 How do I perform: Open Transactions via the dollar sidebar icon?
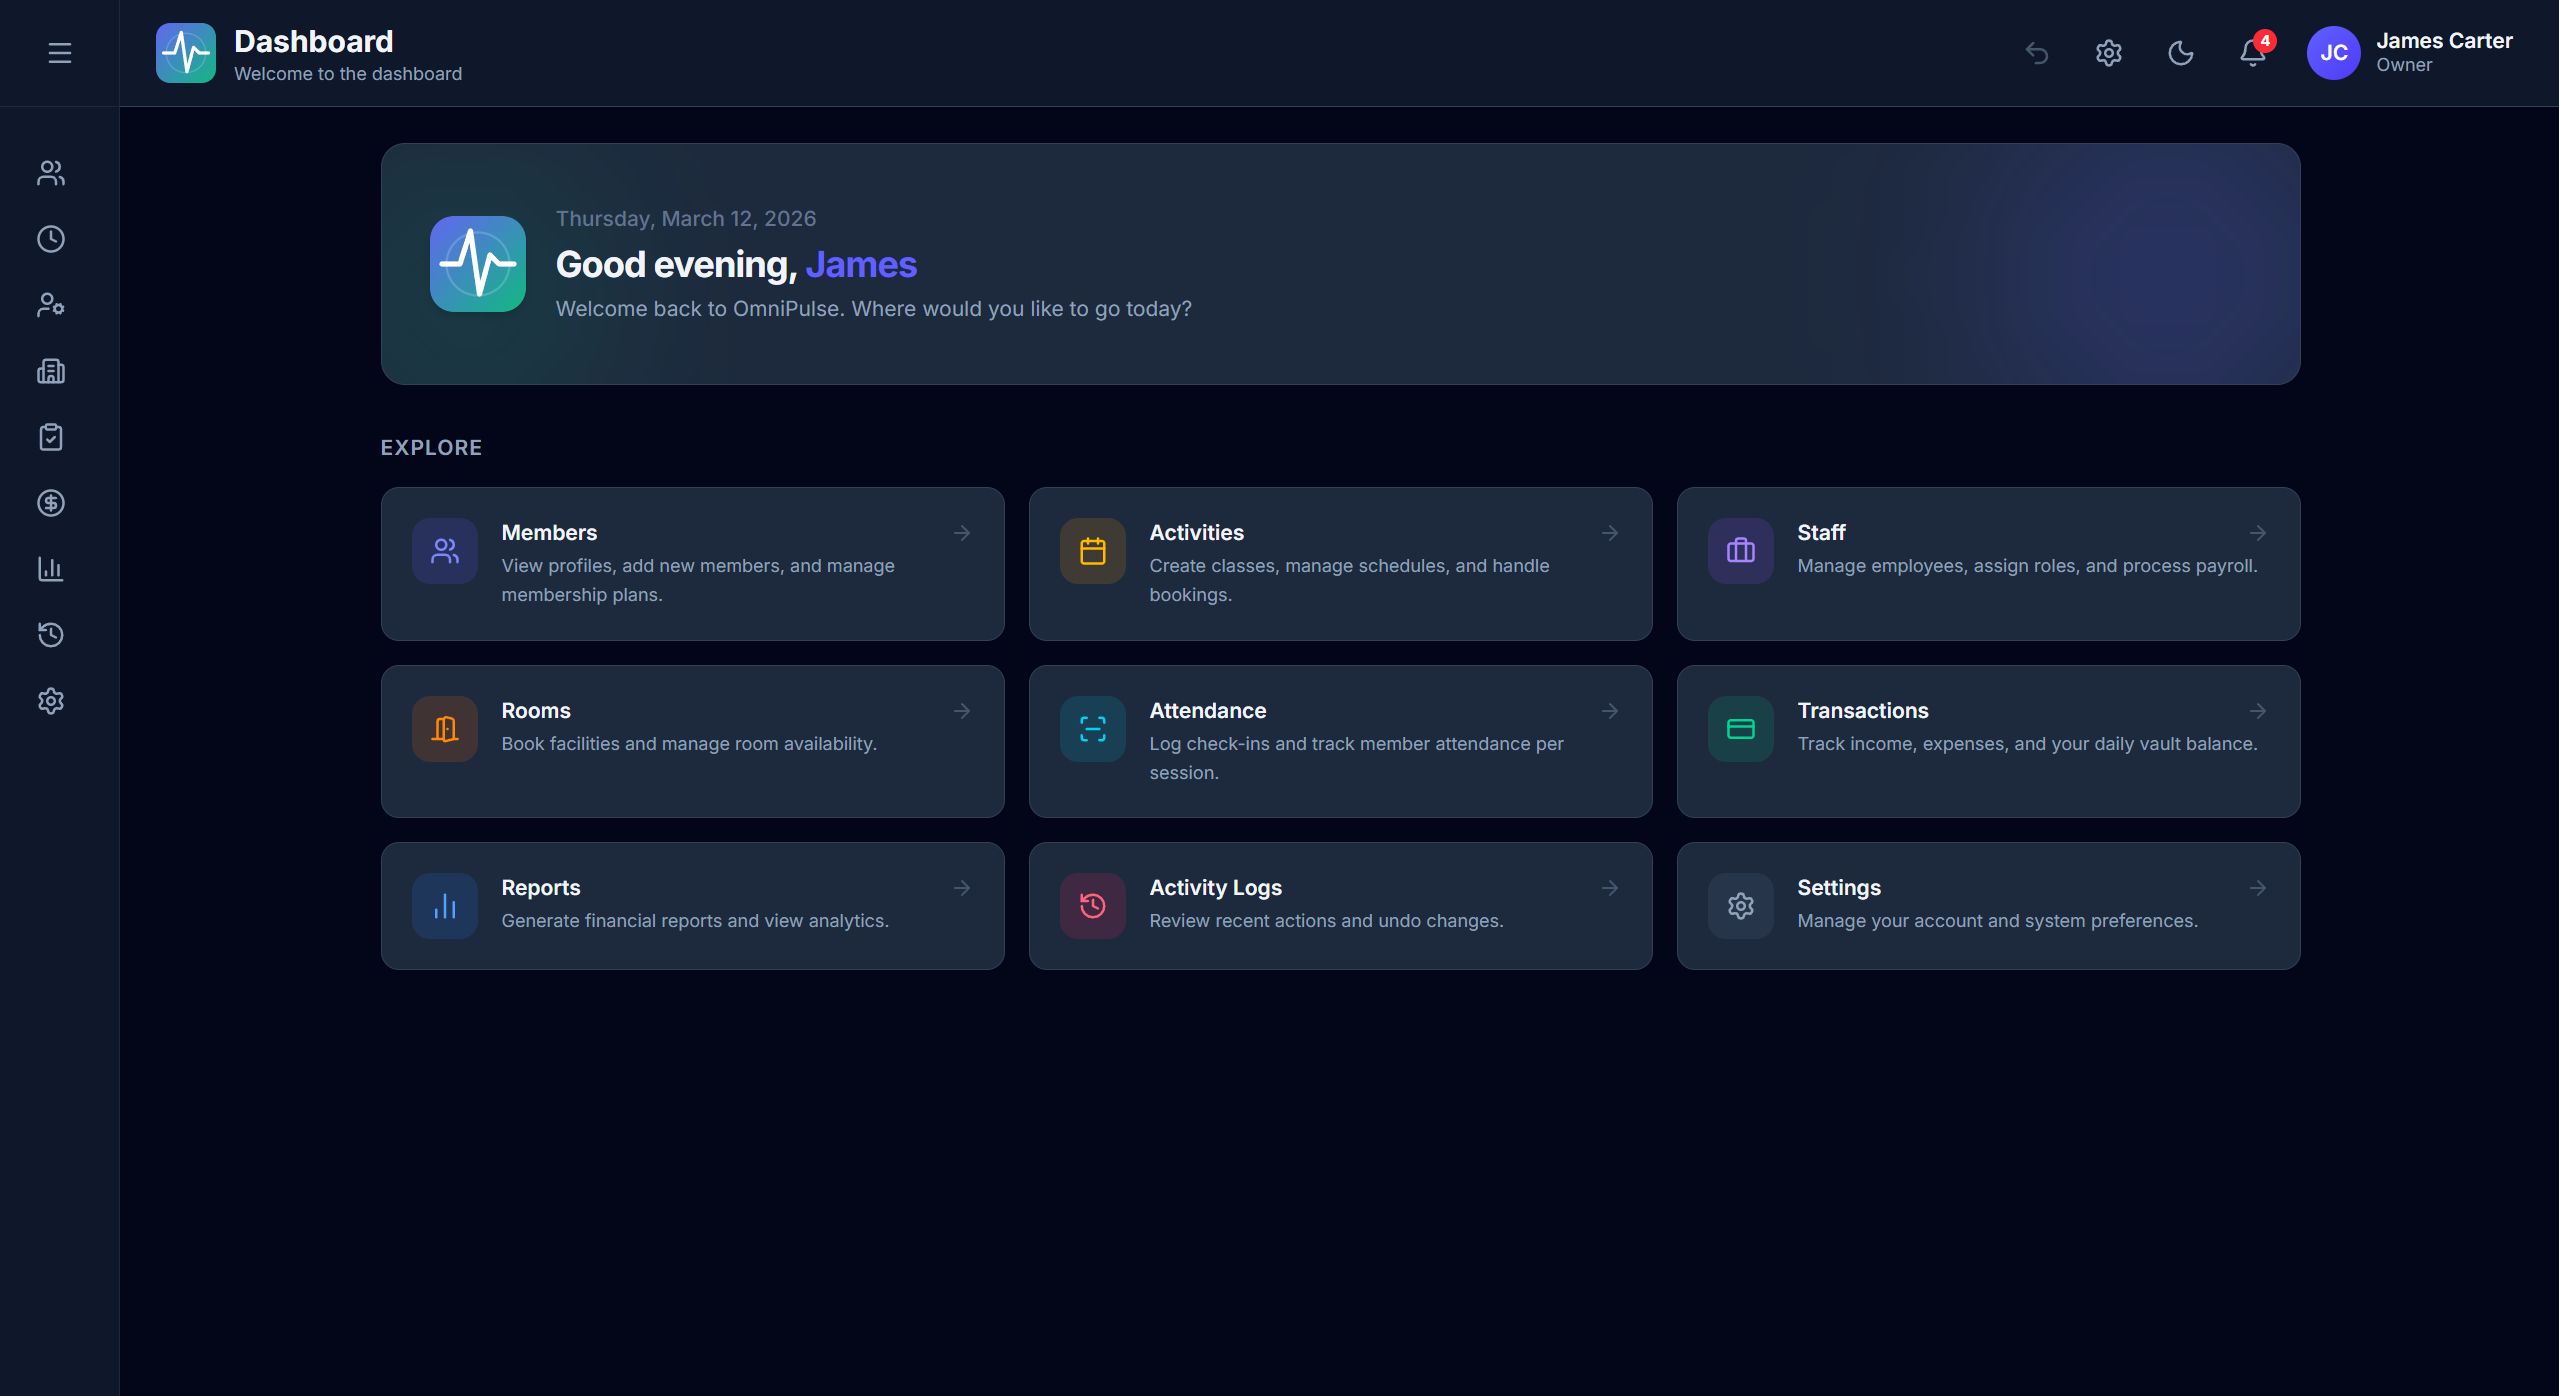coord(50,503)
